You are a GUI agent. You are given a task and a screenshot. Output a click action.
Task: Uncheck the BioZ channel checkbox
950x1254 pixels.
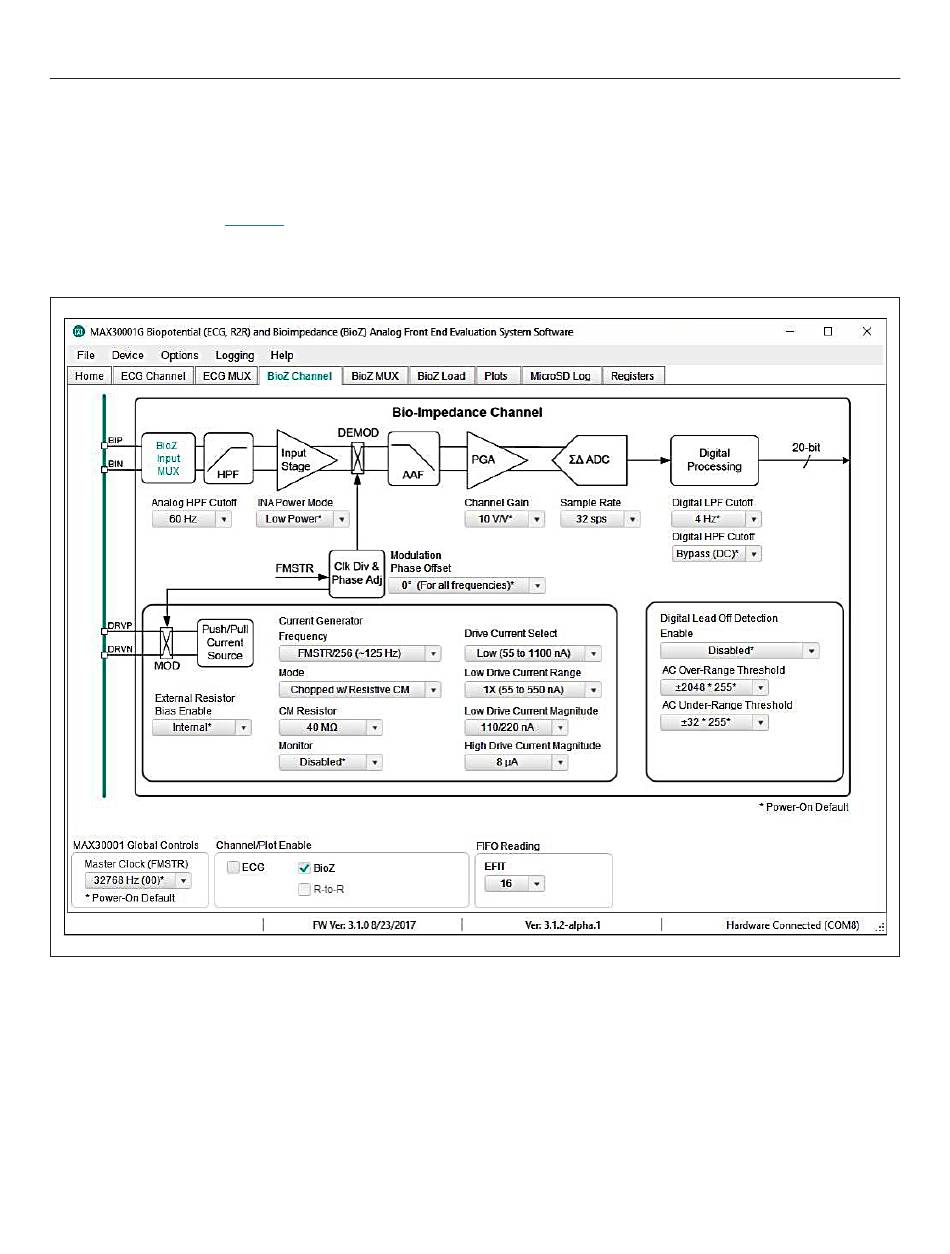pyautogui.click(x=305, y=868)
